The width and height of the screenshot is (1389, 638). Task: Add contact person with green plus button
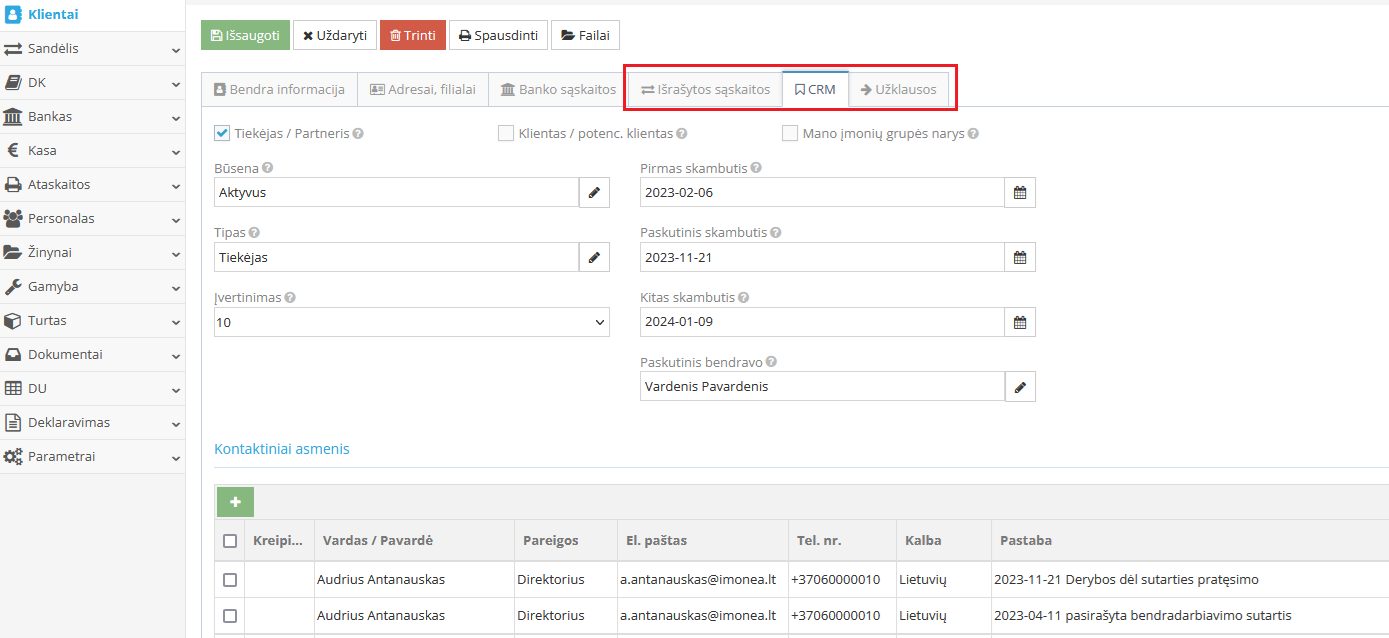[x=235, y=502]
